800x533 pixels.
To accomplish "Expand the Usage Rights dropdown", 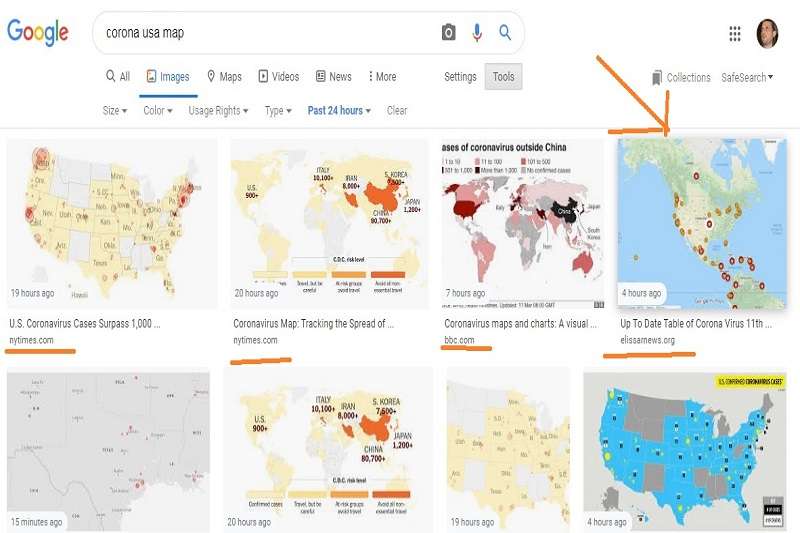I will pyautogui.click(x=218, y=110).
